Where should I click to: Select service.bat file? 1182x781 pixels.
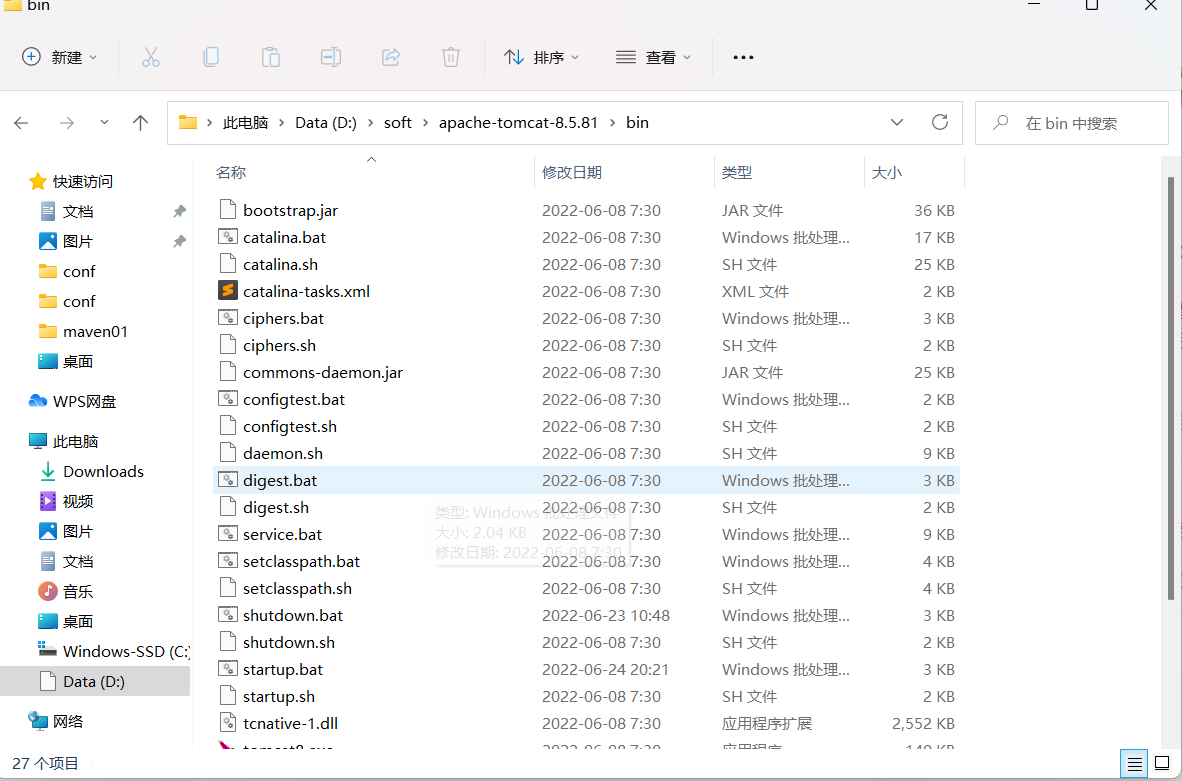586,534
